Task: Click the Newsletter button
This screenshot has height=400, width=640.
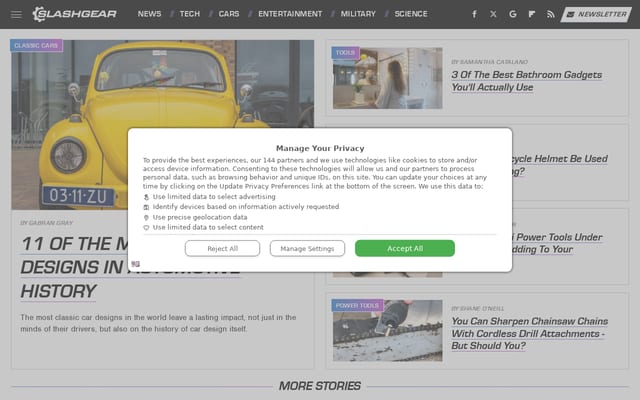Action: (596, 14)
